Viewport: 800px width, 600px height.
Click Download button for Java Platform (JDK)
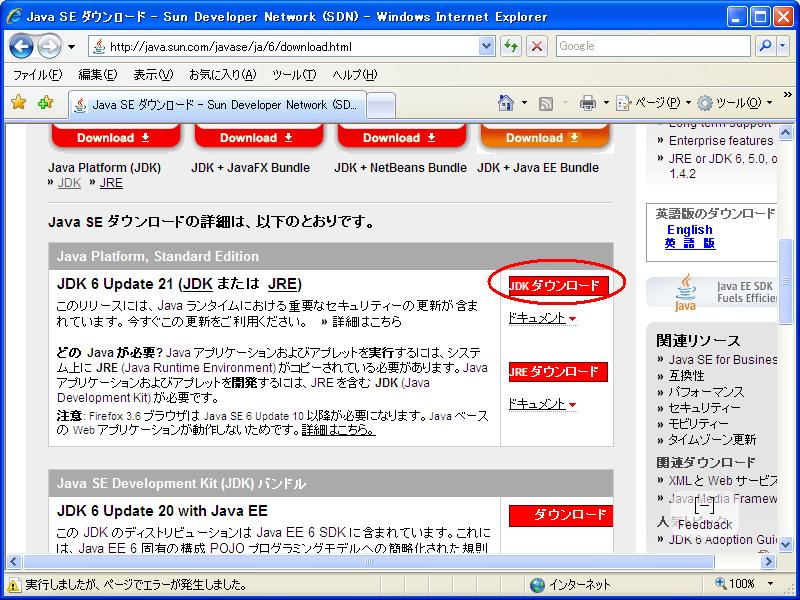coord(116,136)
